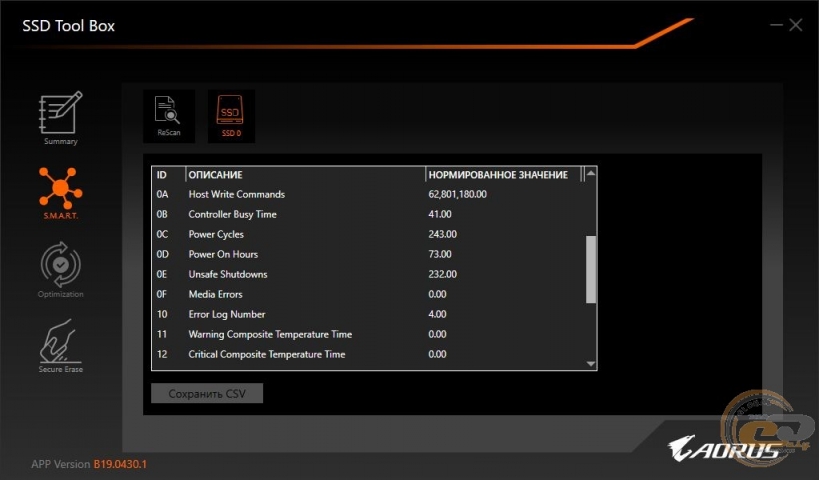Click the Сохранить CSV button

(207, 393)
